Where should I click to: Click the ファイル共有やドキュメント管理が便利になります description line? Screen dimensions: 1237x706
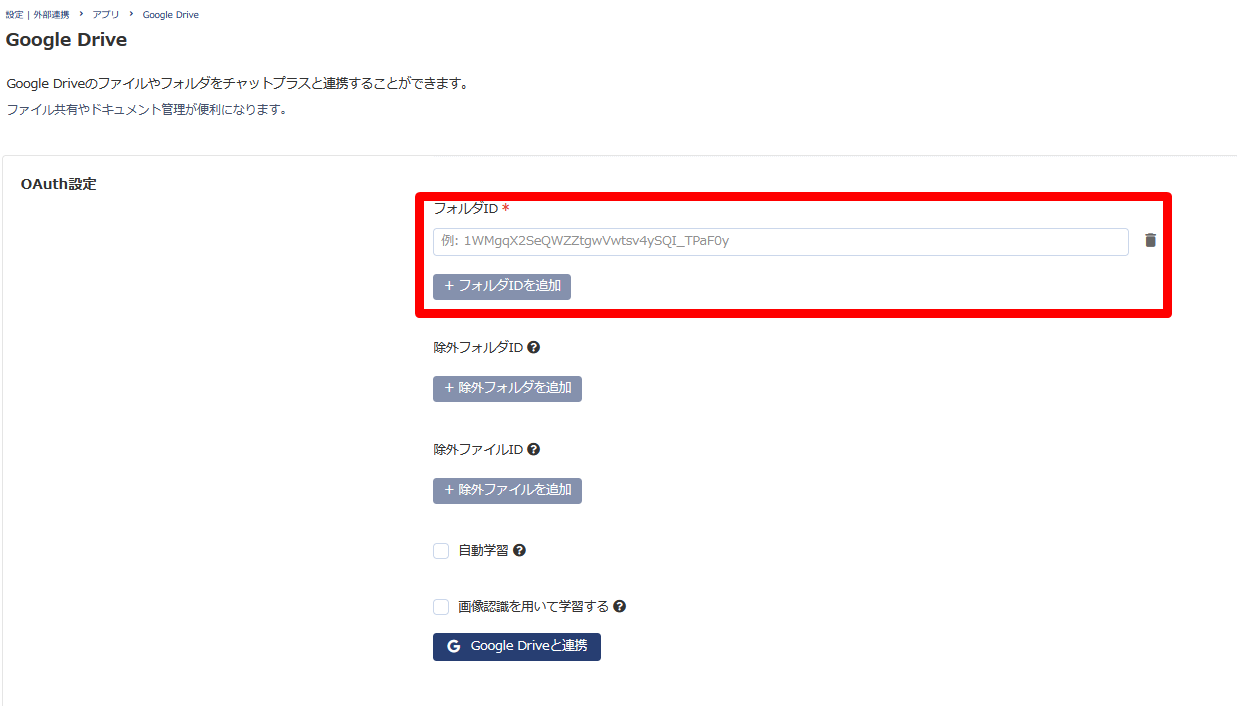[147, 110]
